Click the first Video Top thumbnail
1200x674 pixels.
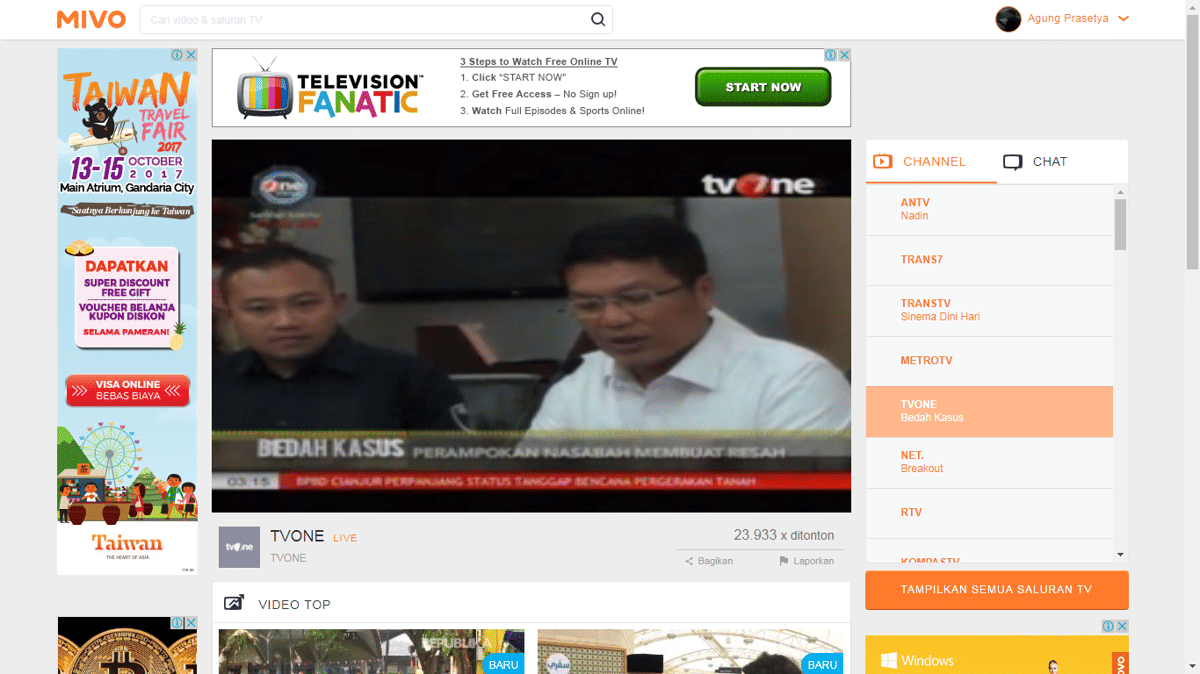[371, 651]
